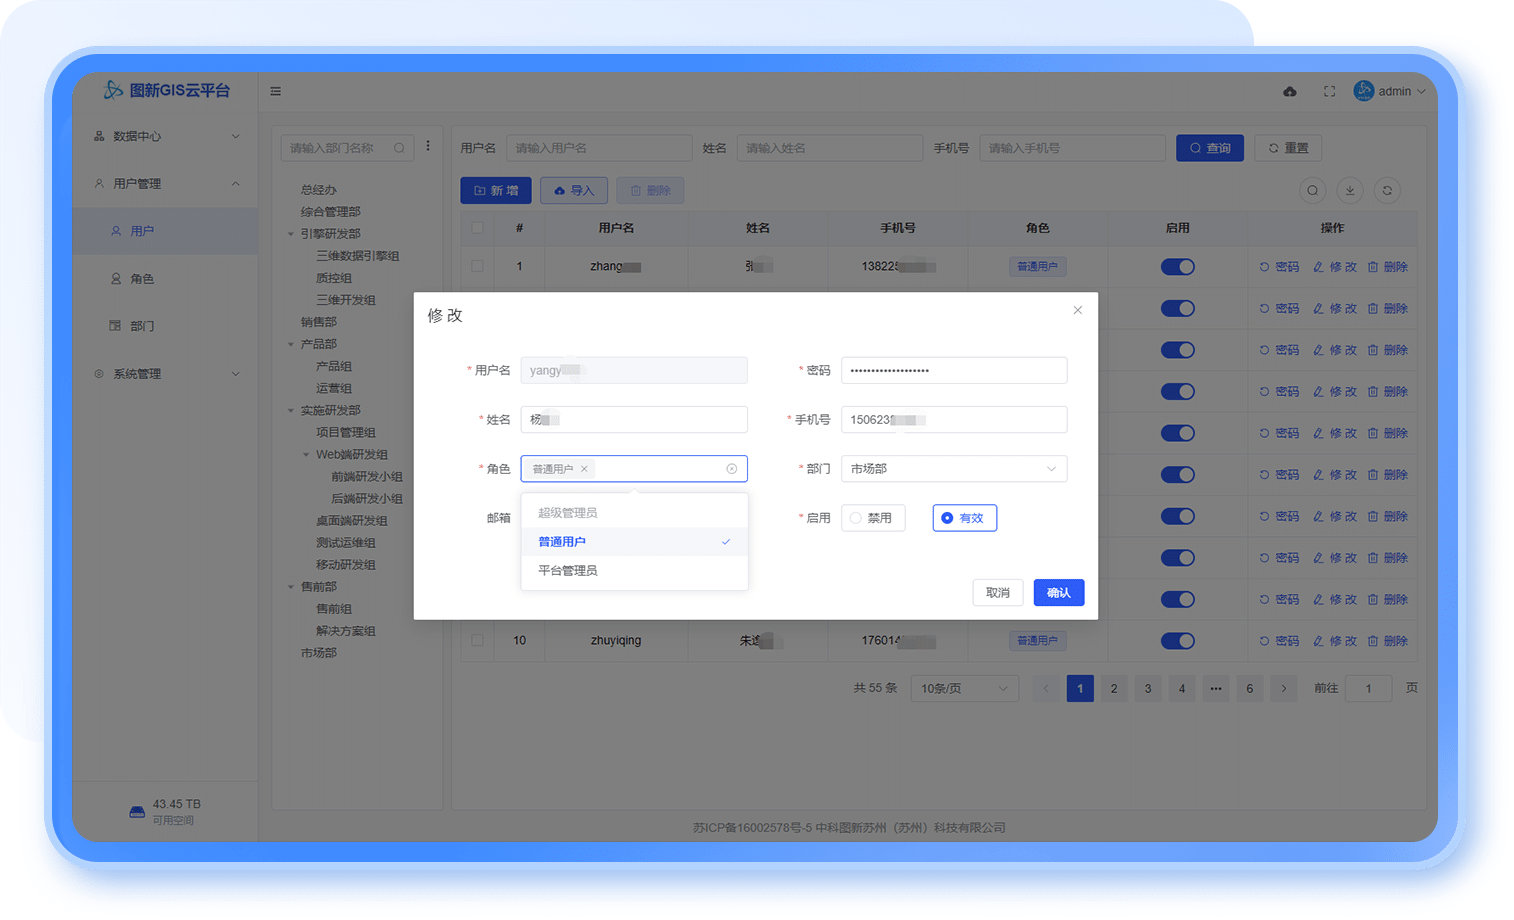Open the 角色 sidebar menu item
The height and width of the screenshot is (920, 1514).
142,279
